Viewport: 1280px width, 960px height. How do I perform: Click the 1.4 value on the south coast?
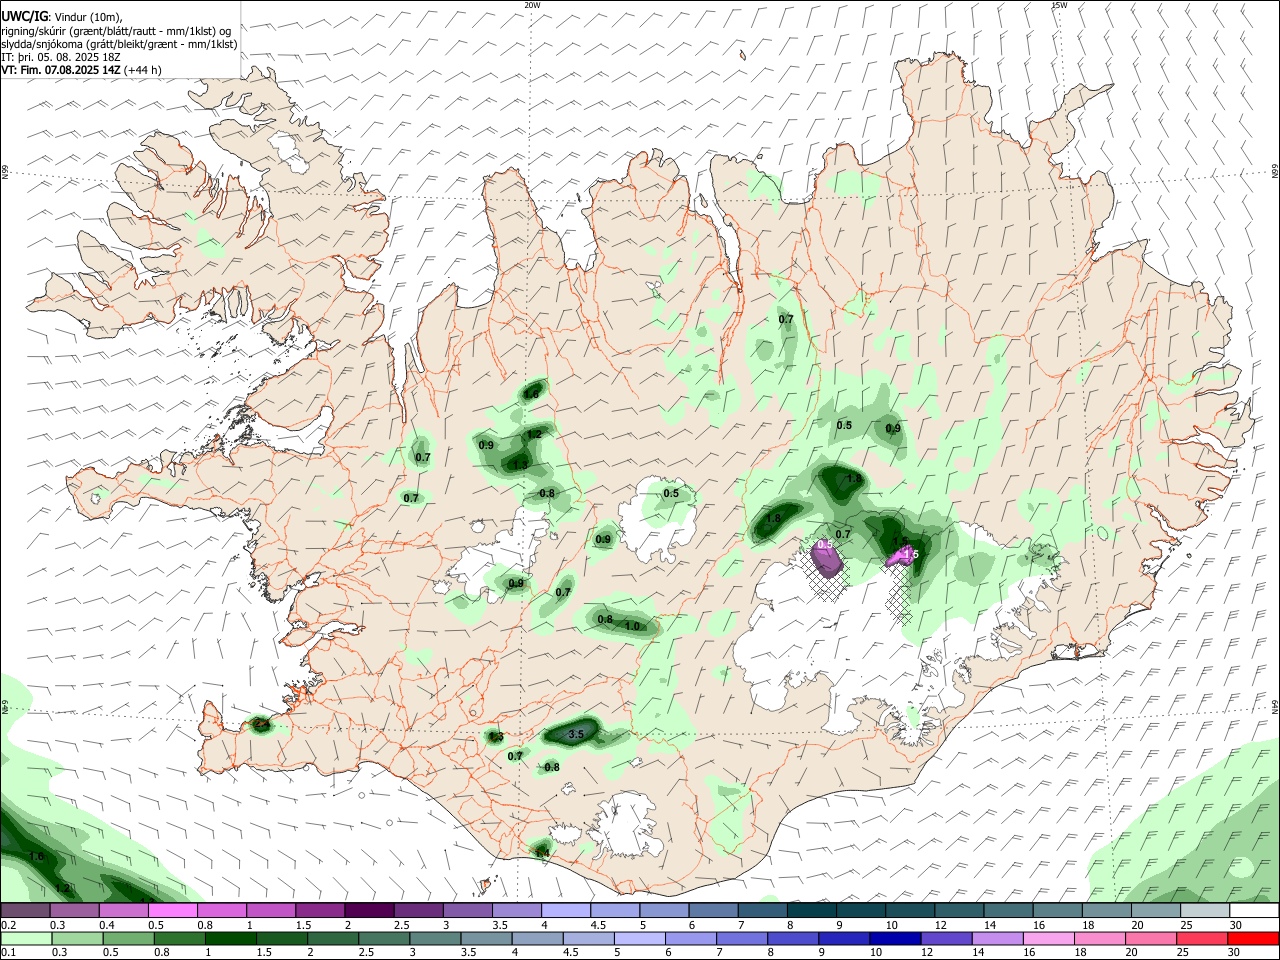(542, 852)
